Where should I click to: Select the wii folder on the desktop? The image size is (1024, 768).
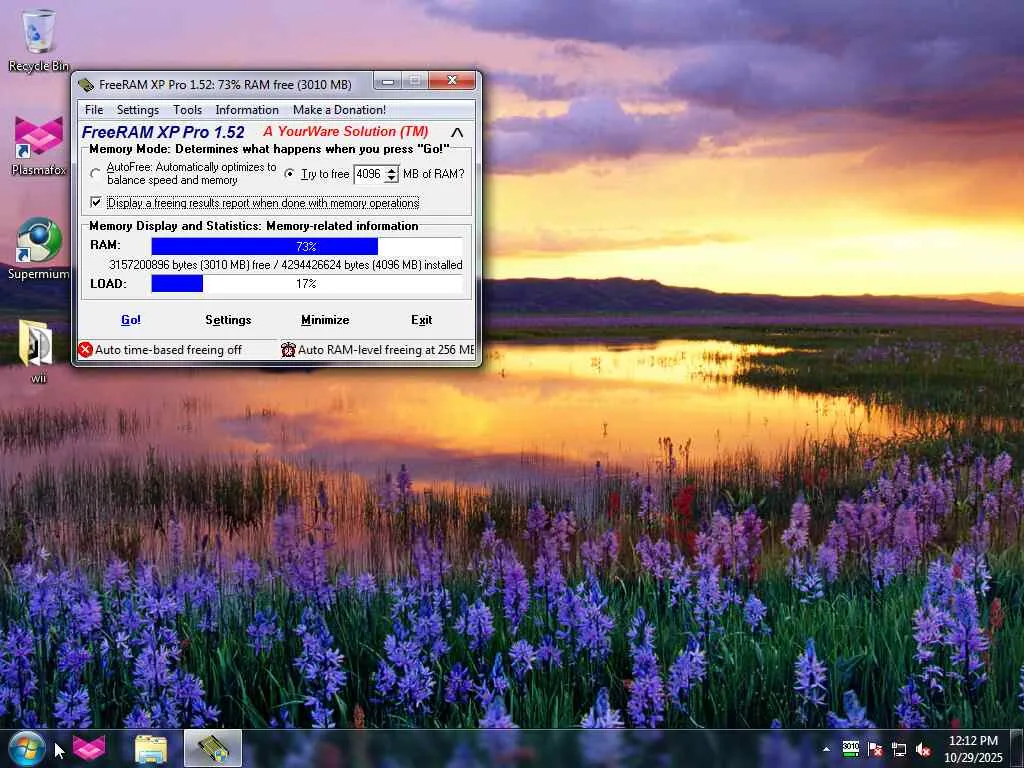pos(38,351)
